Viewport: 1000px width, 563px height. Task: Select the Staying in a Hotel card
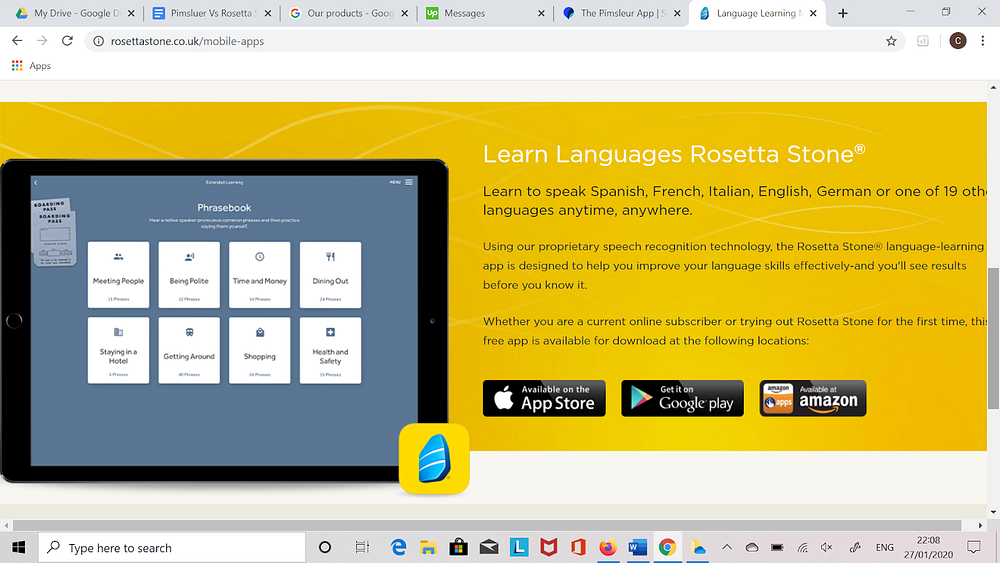(118, 351)
